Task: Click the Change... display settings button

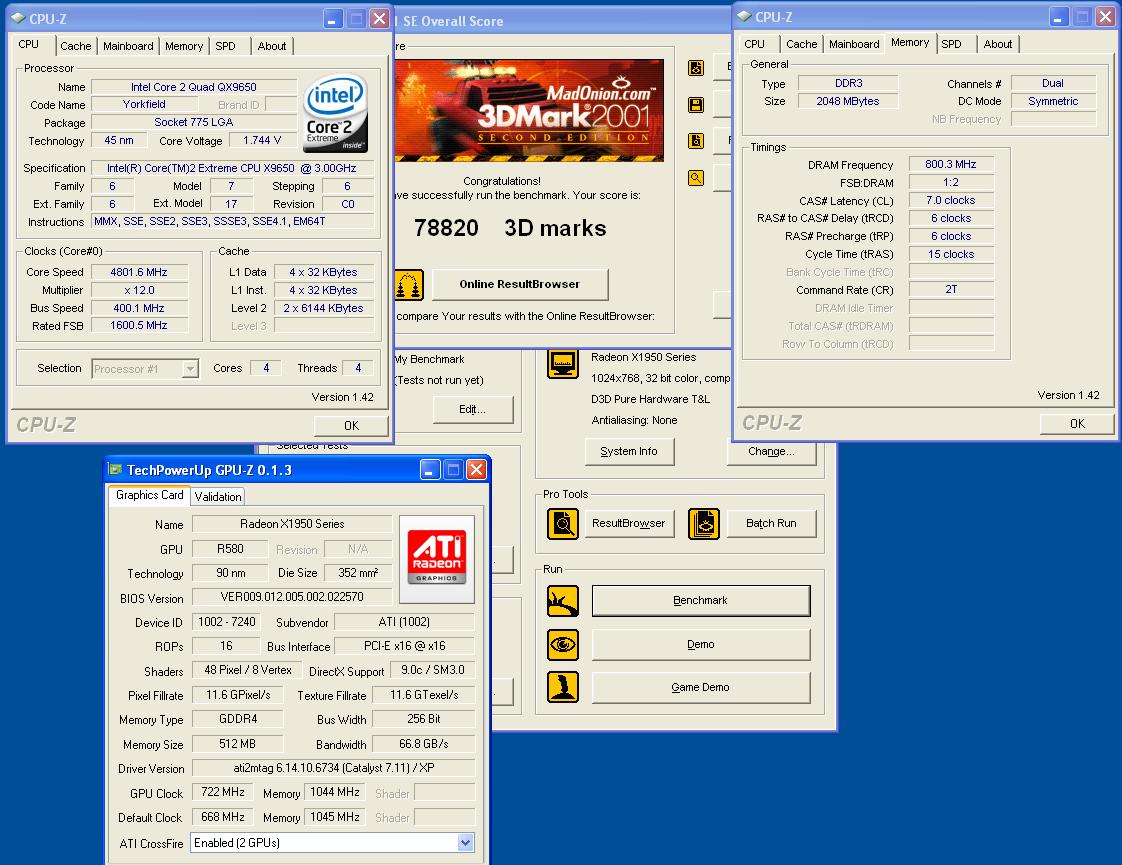Action: 771,451
